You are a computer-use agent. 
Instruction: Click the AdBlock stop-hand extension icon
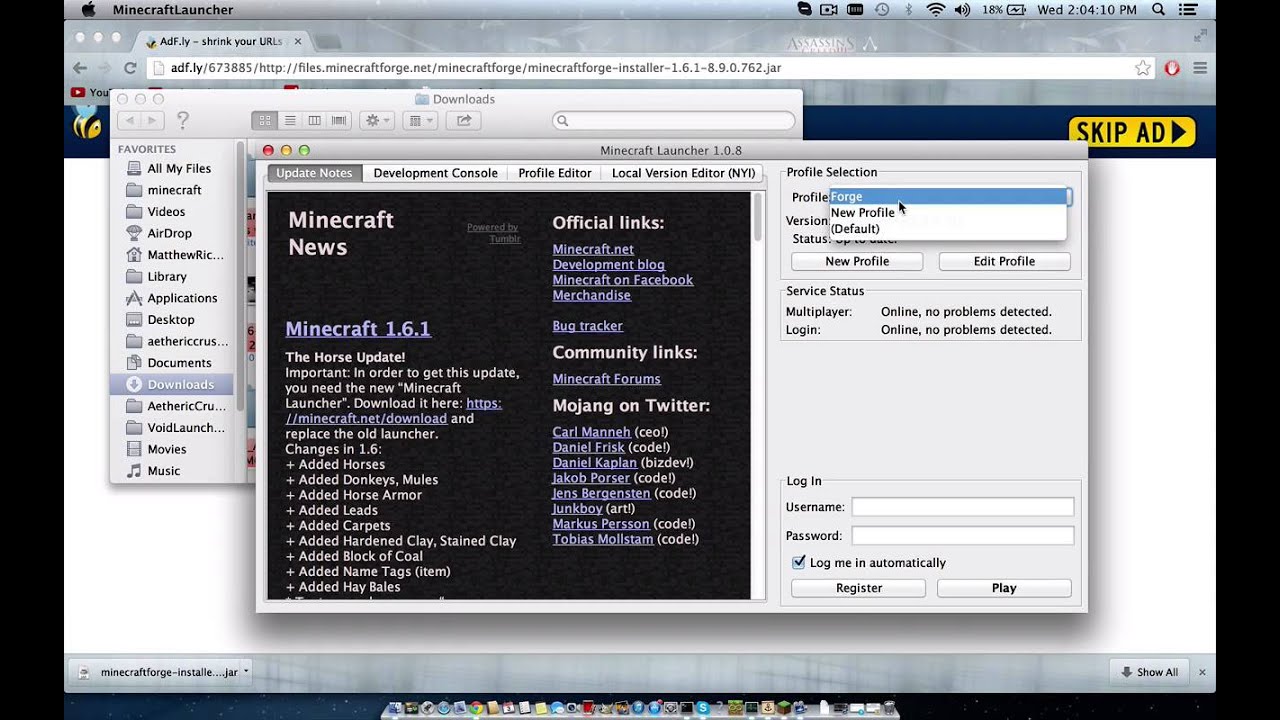[x=1172, y=68]
